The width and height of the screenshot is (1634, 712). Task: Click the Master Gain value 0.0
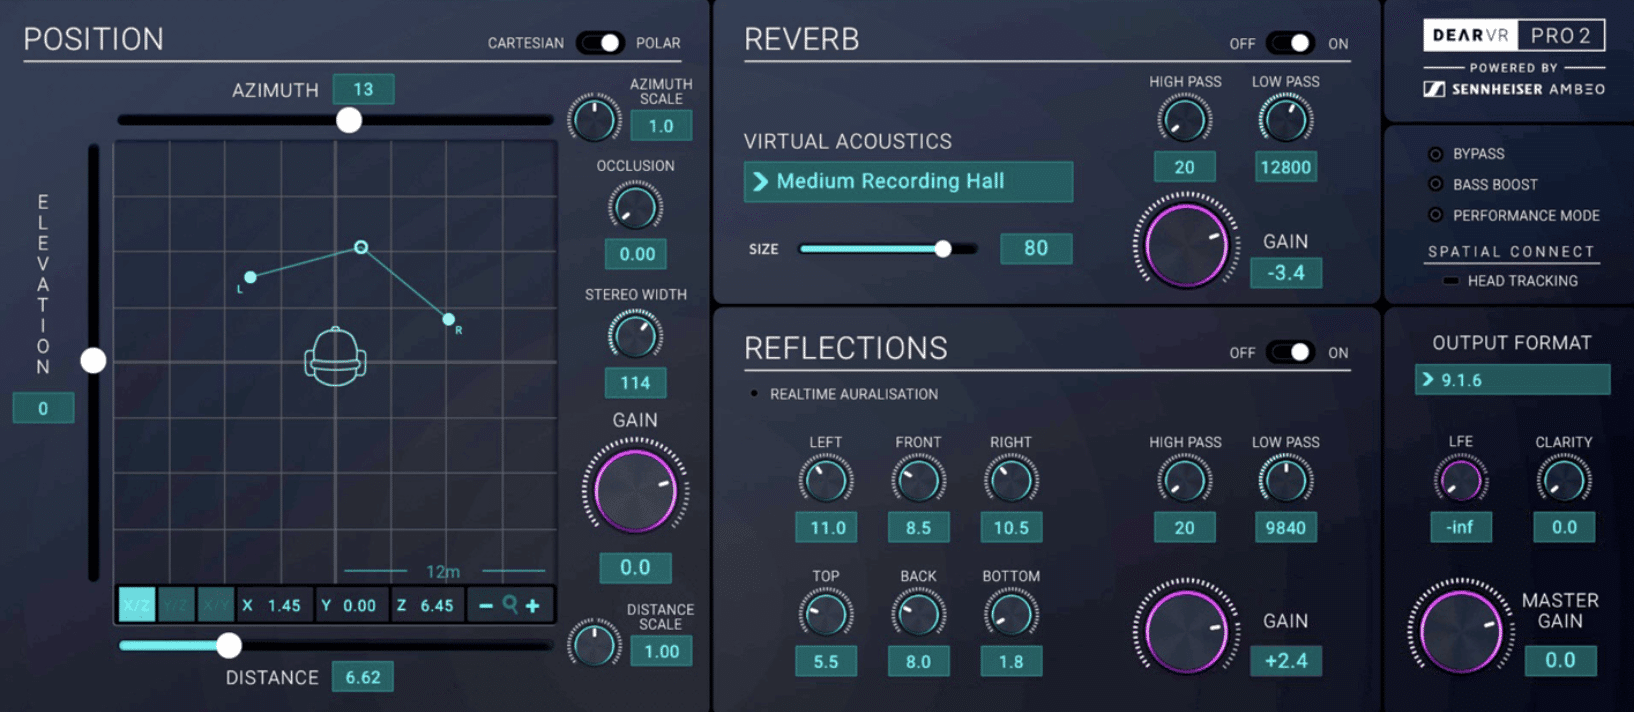[1560, 660]
